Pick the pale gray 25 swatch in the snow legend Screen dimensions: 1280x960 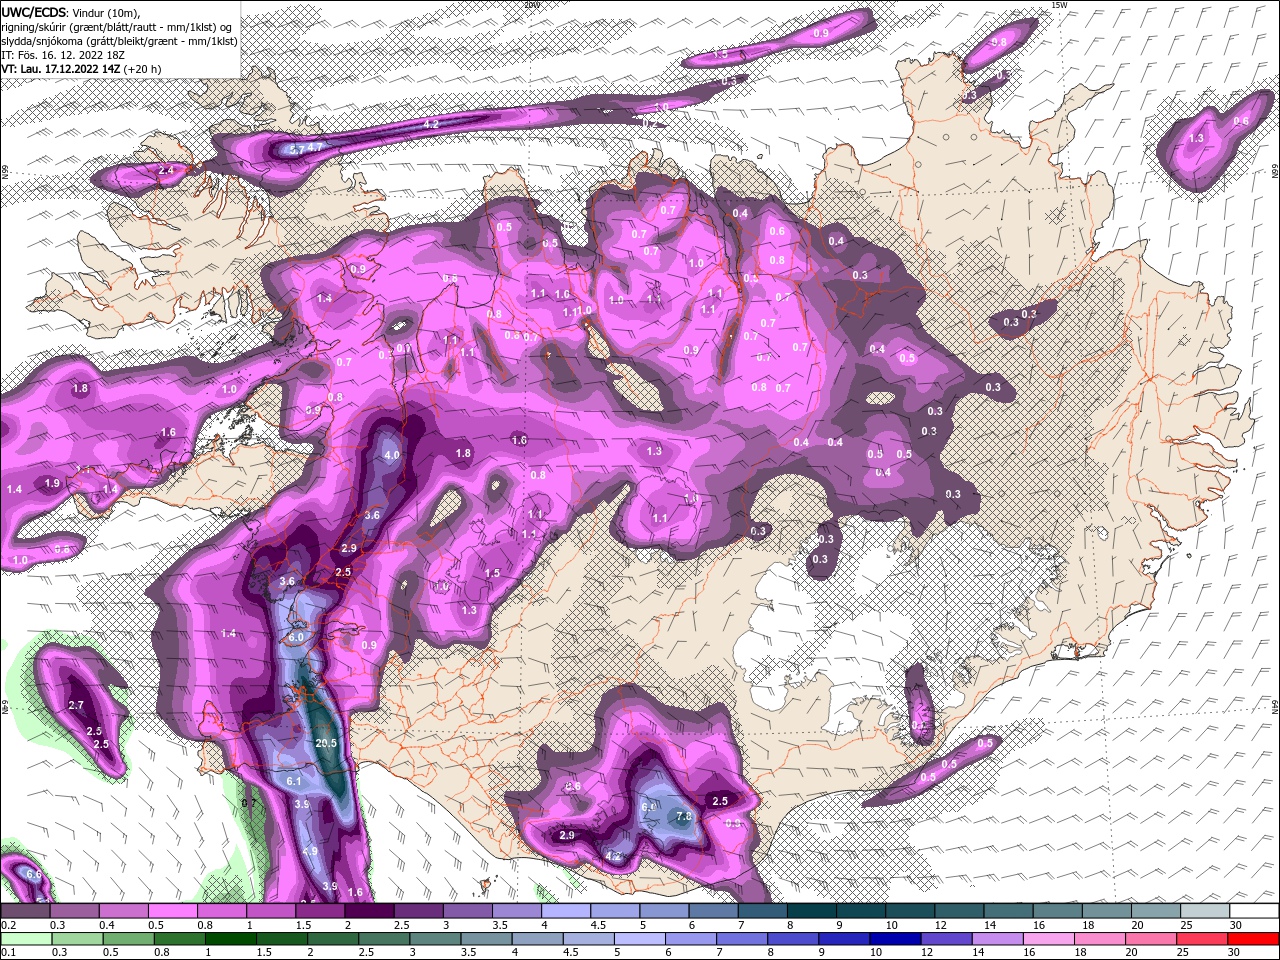[1206, 910]
